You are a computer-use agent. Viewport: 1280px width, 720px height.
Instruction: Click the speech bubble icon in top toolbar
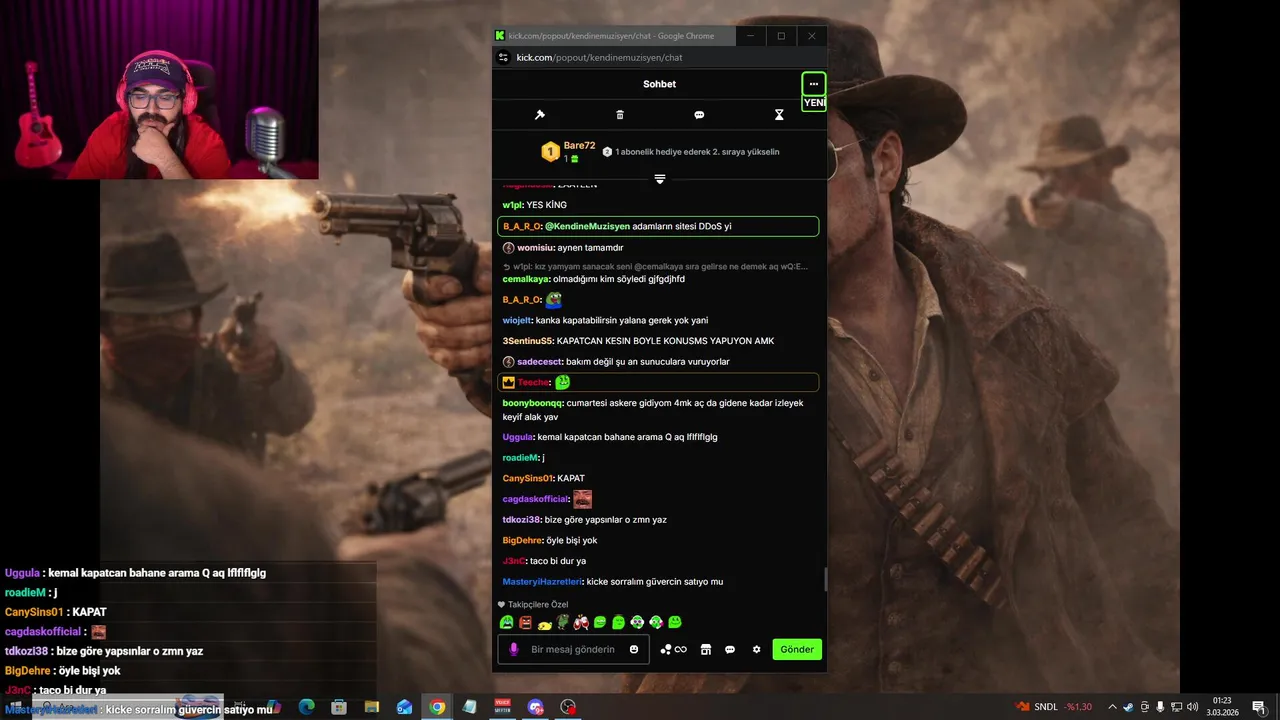click(699, 115)
